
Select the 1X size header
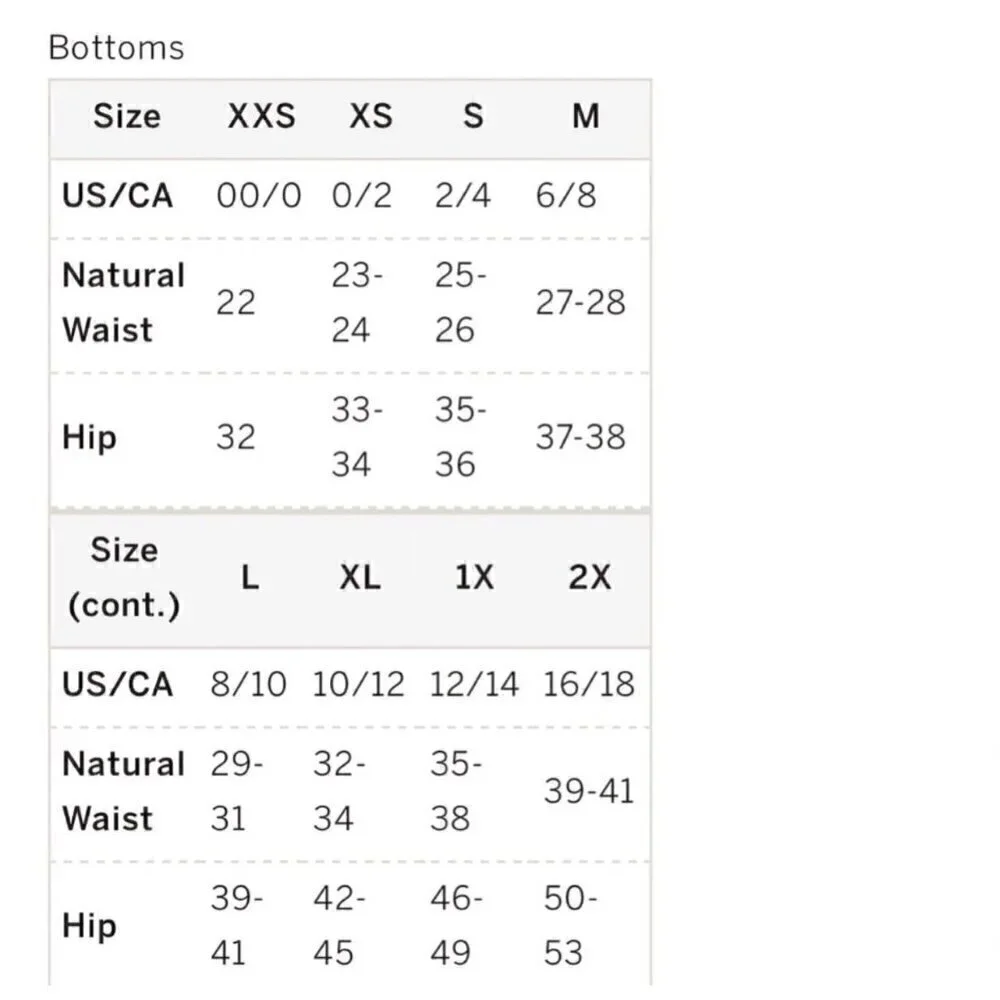click(x=474, y=578)
